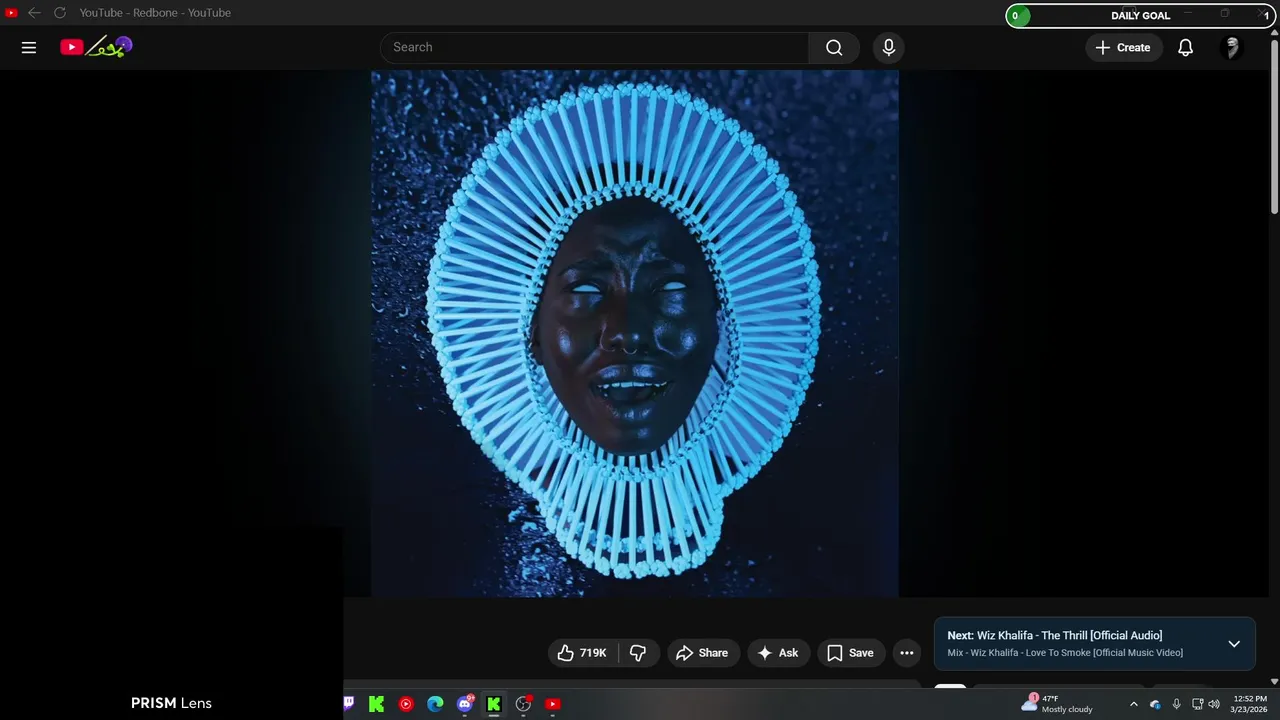
Task: Open next video Wiz Khalifa The Thrill
Action: click(x=1054, y=636)
